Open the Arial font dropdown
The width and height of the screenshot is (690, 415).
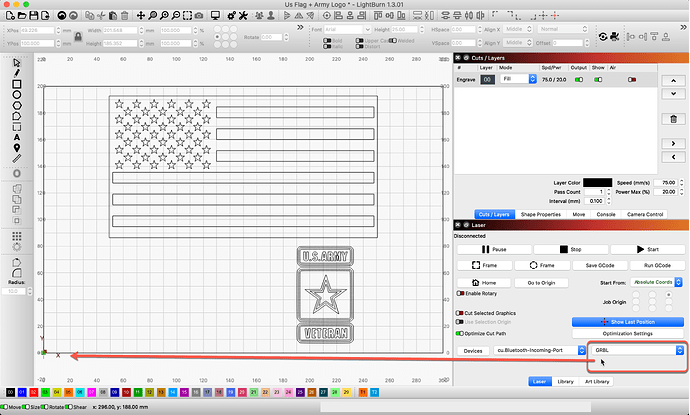[x=348, y=29]
